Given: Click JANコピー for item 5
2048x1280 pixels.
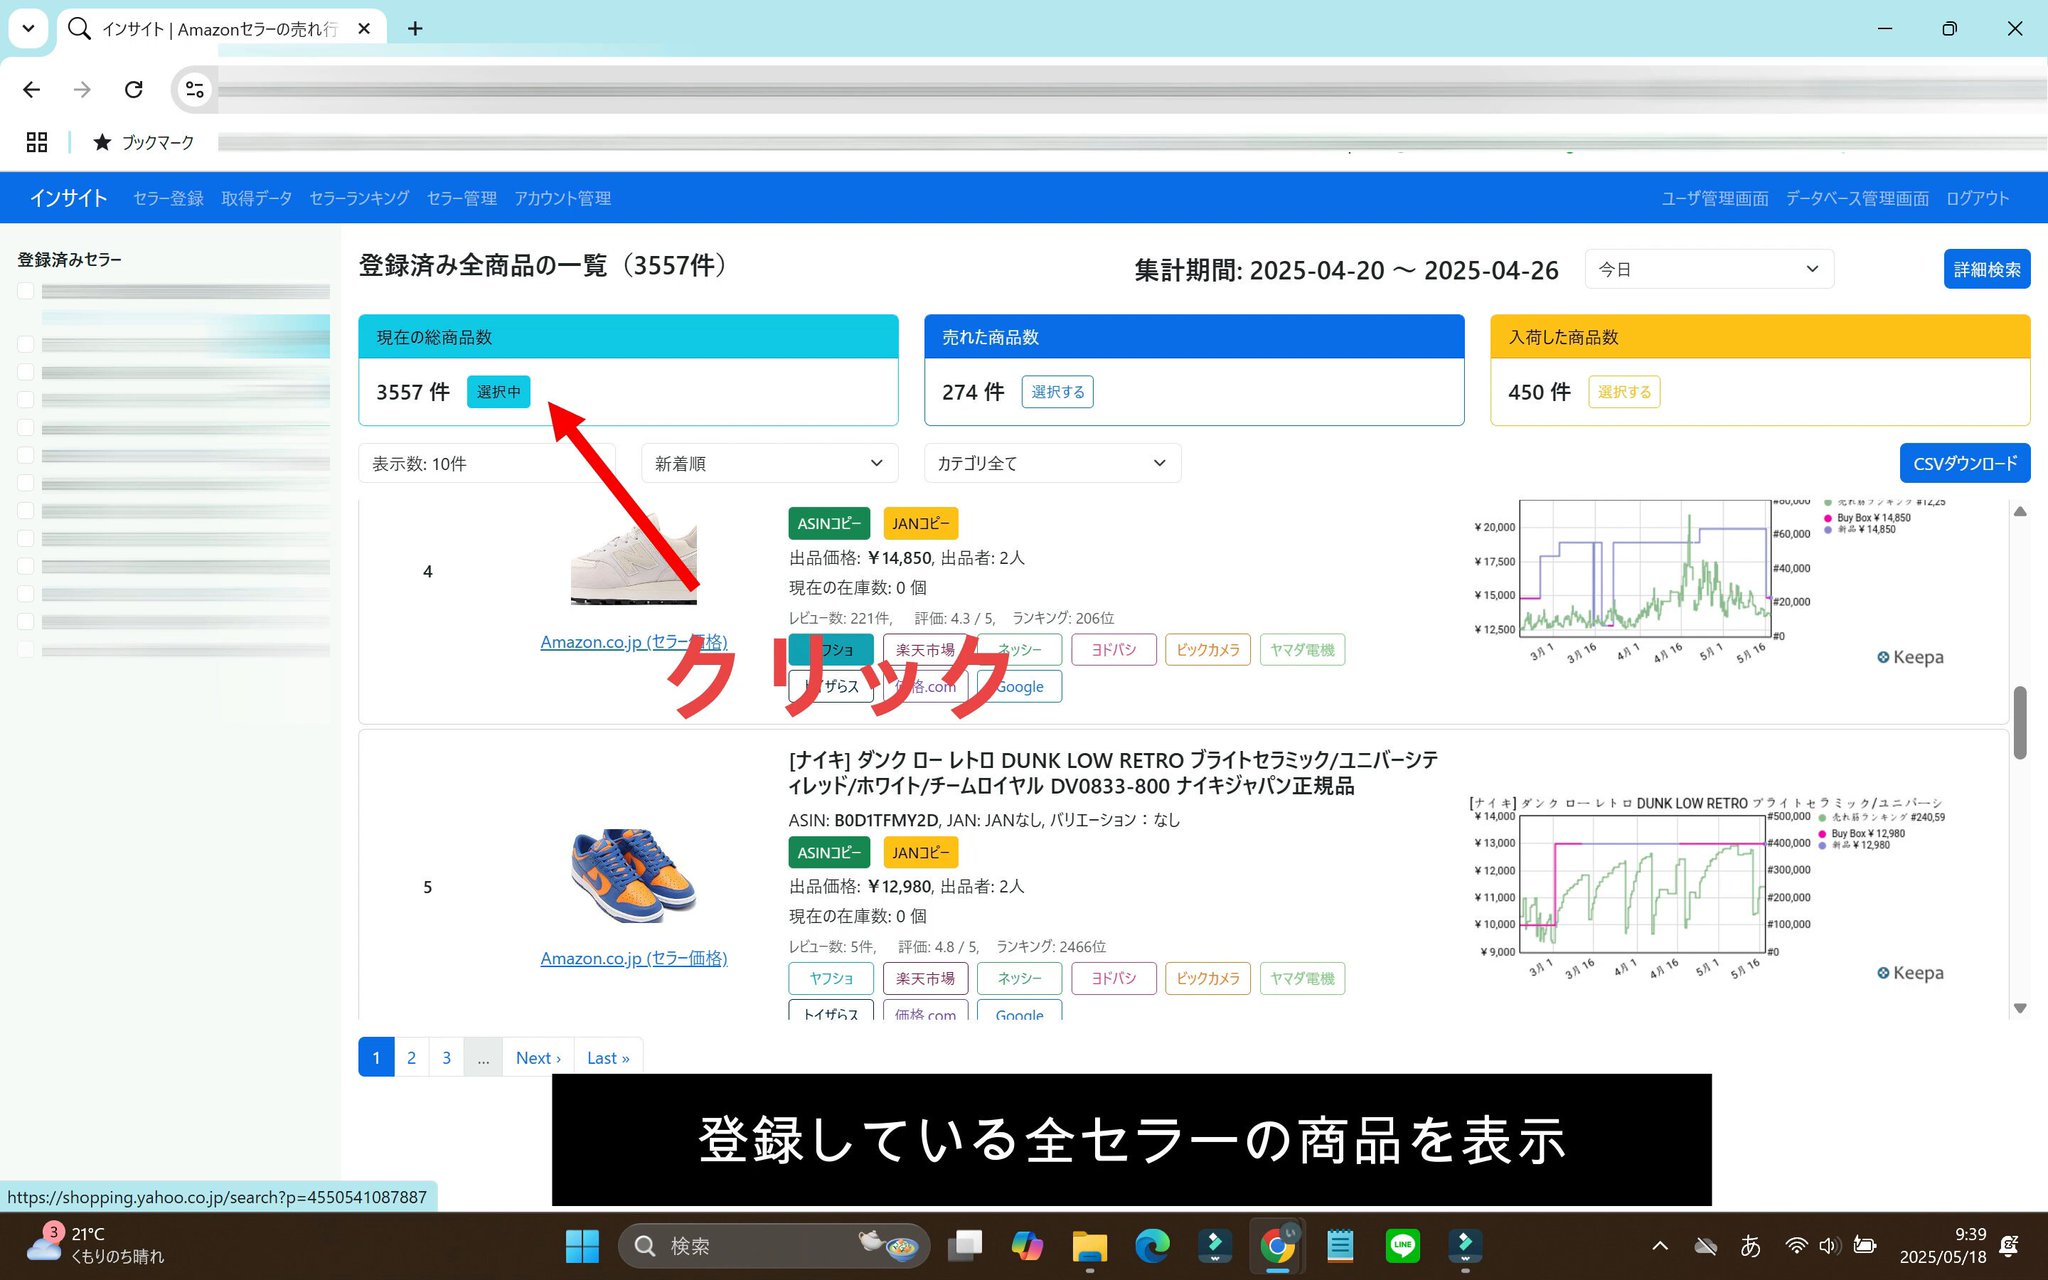Looking at the screenshot, I should click(x=920, y=852).
